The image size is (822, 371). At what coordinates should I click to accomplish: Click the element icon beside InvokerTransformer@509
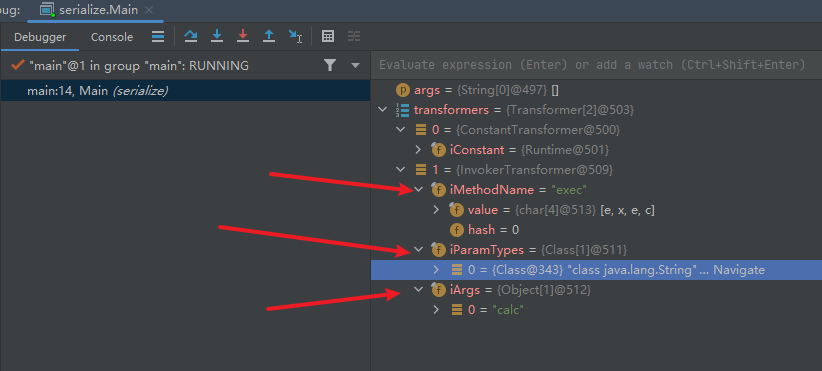click(420, 170)
